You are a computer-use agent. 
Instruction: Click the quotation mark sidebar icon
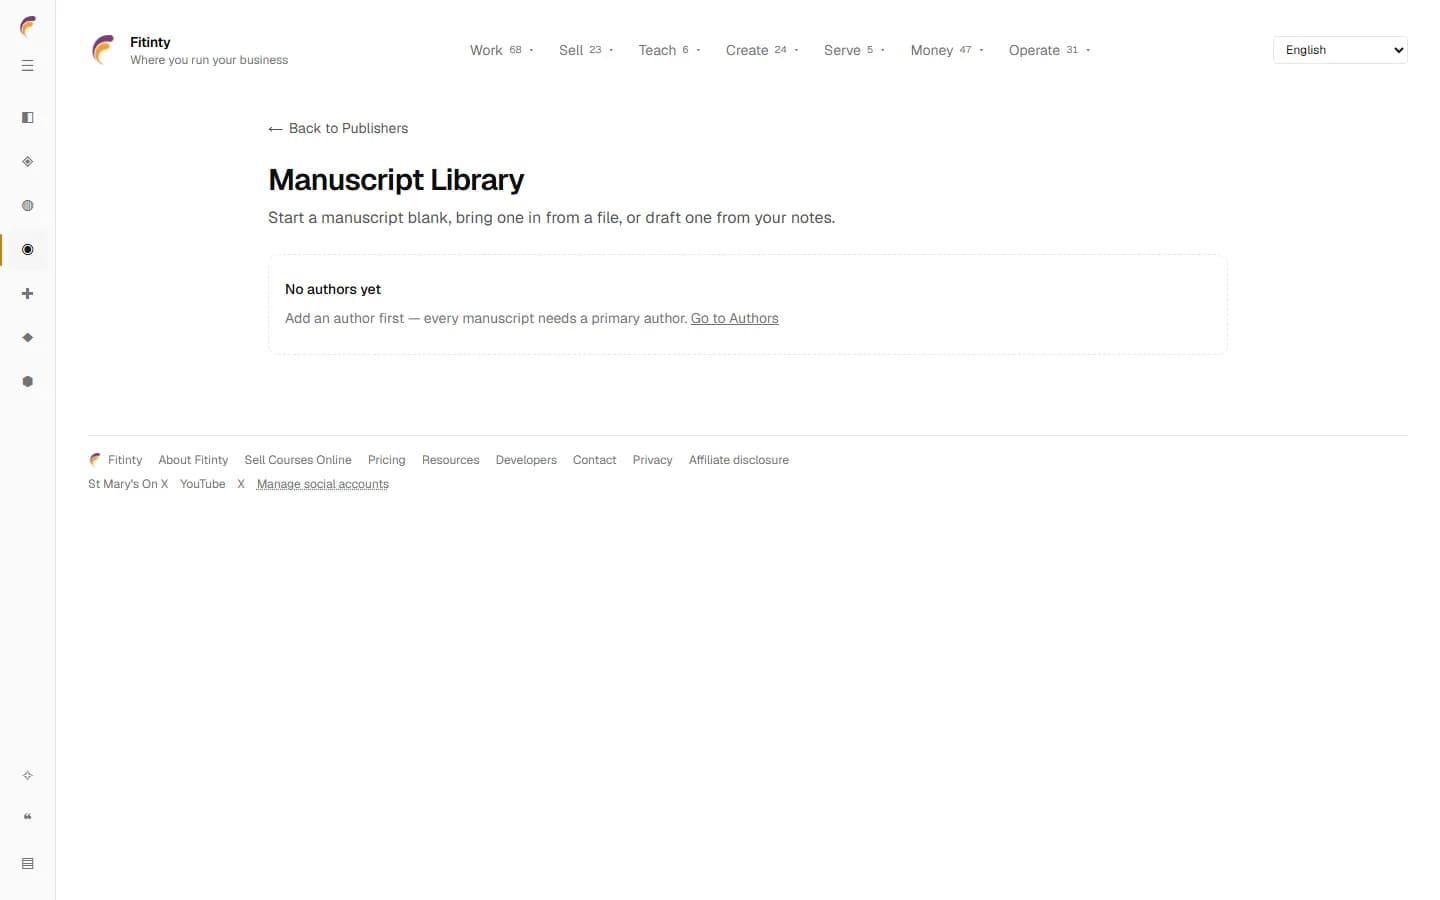tap(28, 817)
